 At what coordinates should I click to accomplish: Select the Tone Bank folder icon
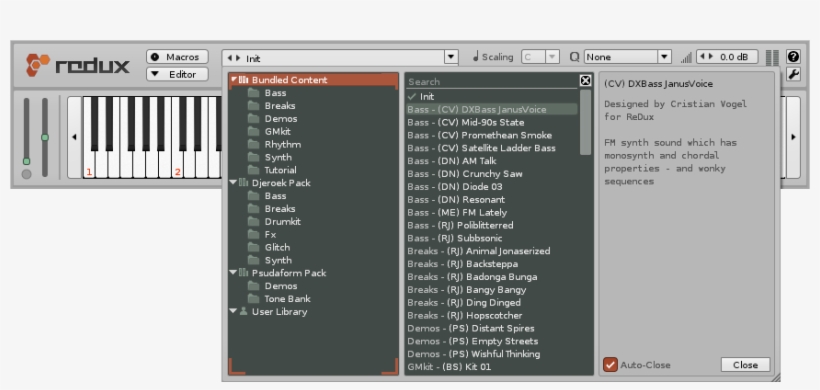(254, 299)
